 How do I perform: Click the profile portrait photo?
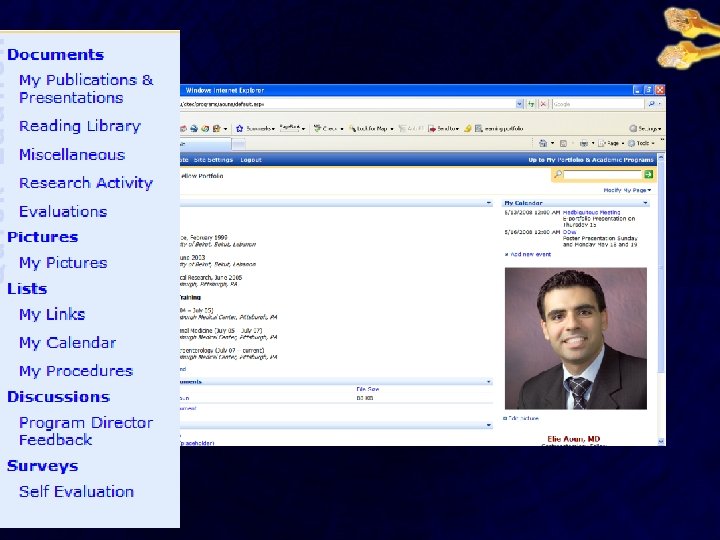pos(576,338)
